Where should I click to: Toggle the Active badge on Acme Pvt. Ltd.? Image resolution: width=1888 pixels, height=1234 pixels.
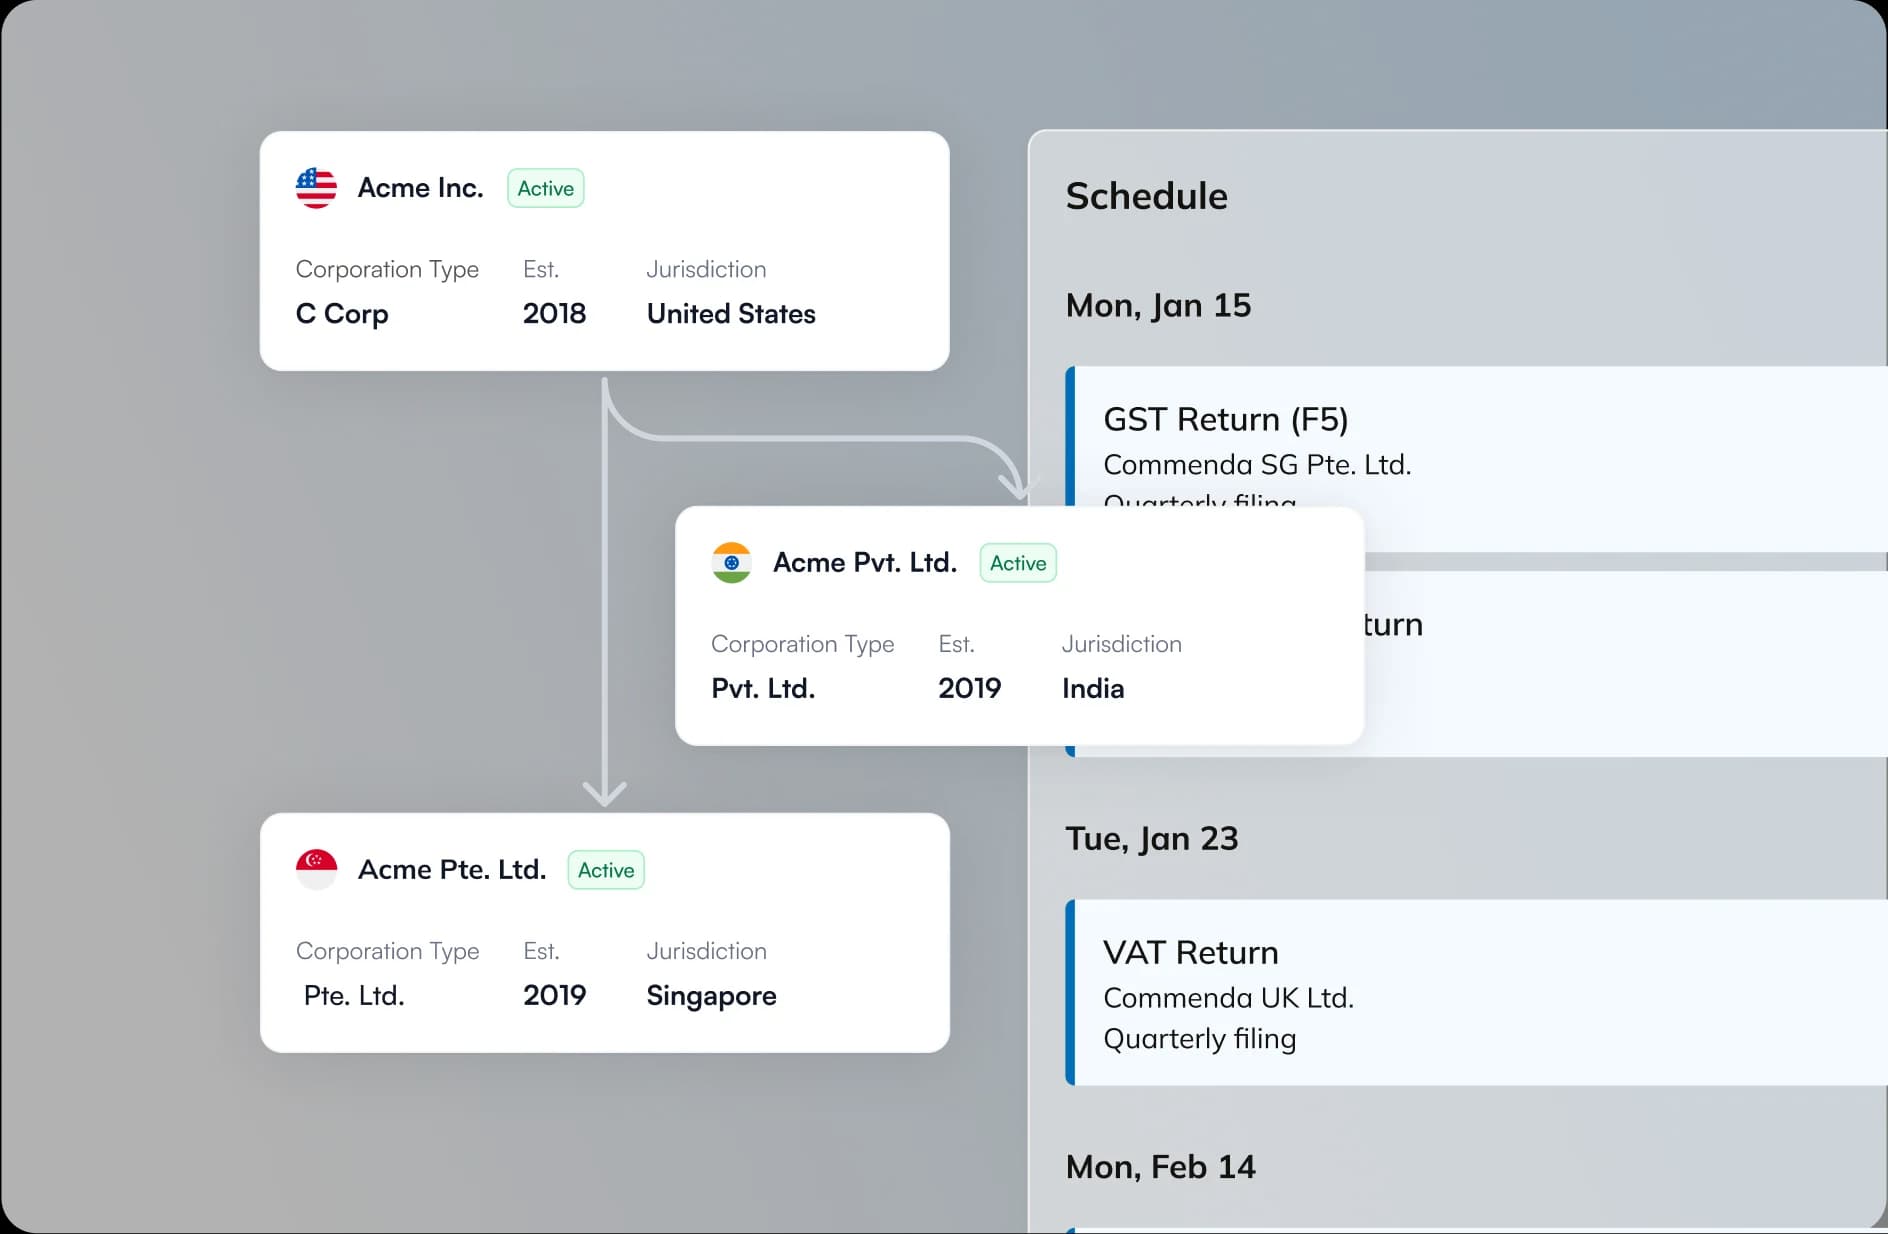coord(1017,563)
